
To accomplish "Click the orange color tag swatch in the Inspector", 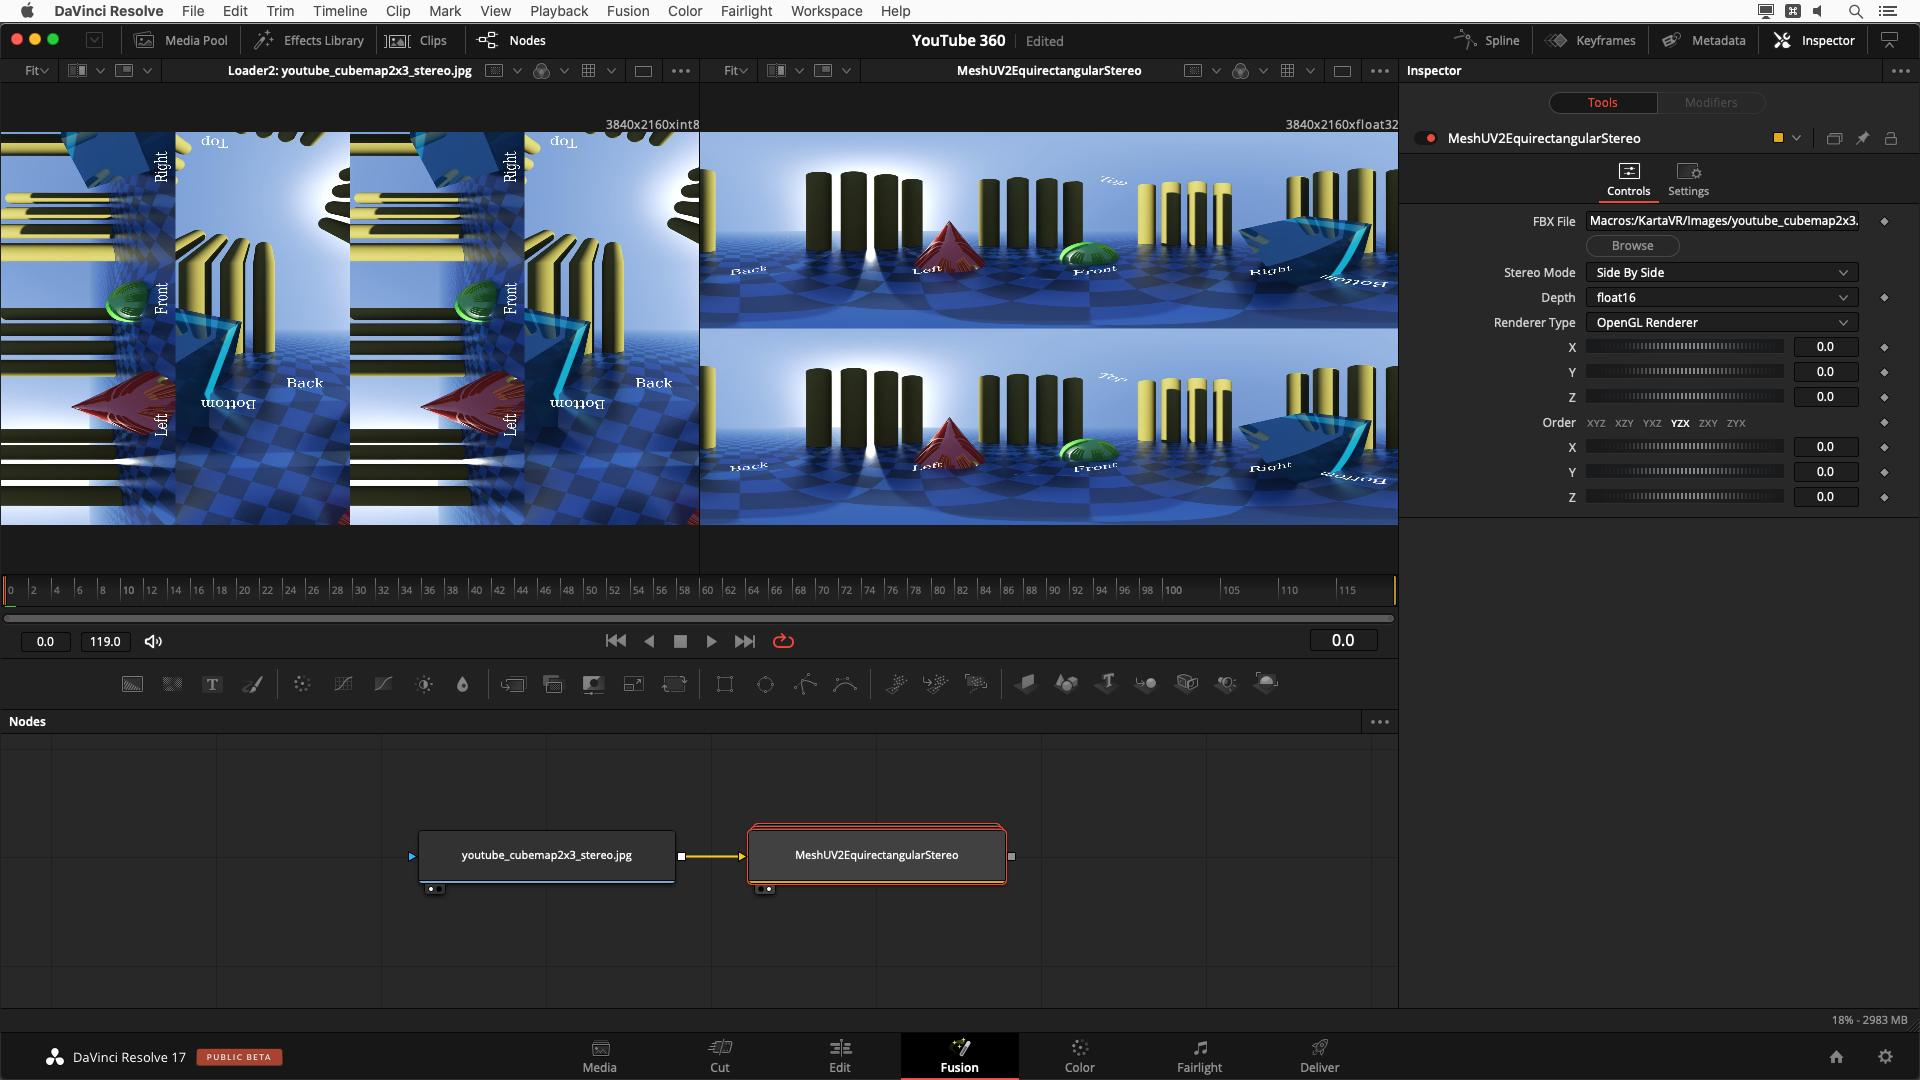I will click(1778, 139).
